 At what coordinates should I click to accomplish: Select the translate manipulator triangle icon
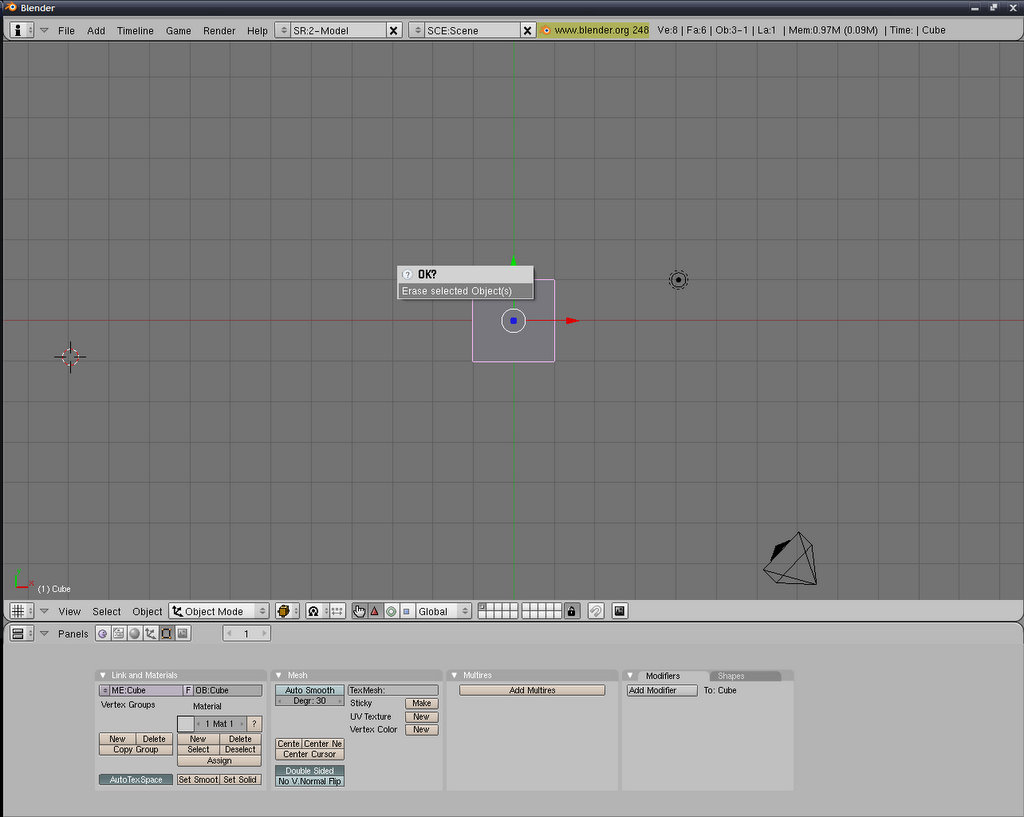coord(375,611)
